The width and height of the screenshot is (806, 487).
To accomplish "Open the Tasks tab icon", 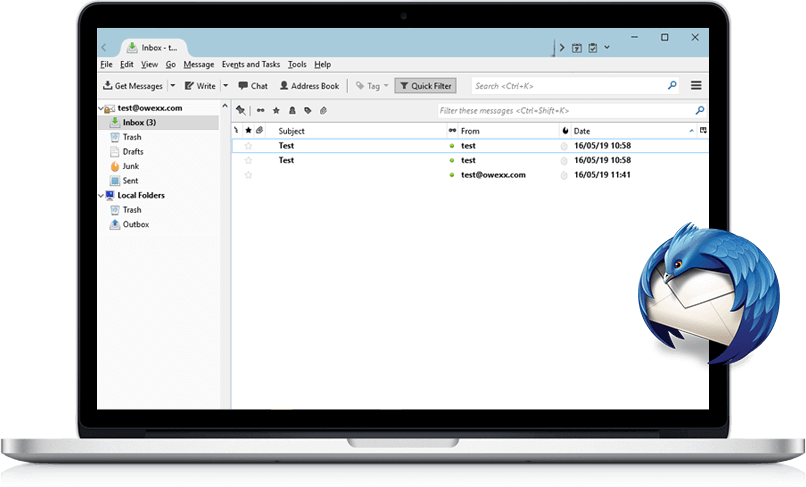I will click(593, 48).
